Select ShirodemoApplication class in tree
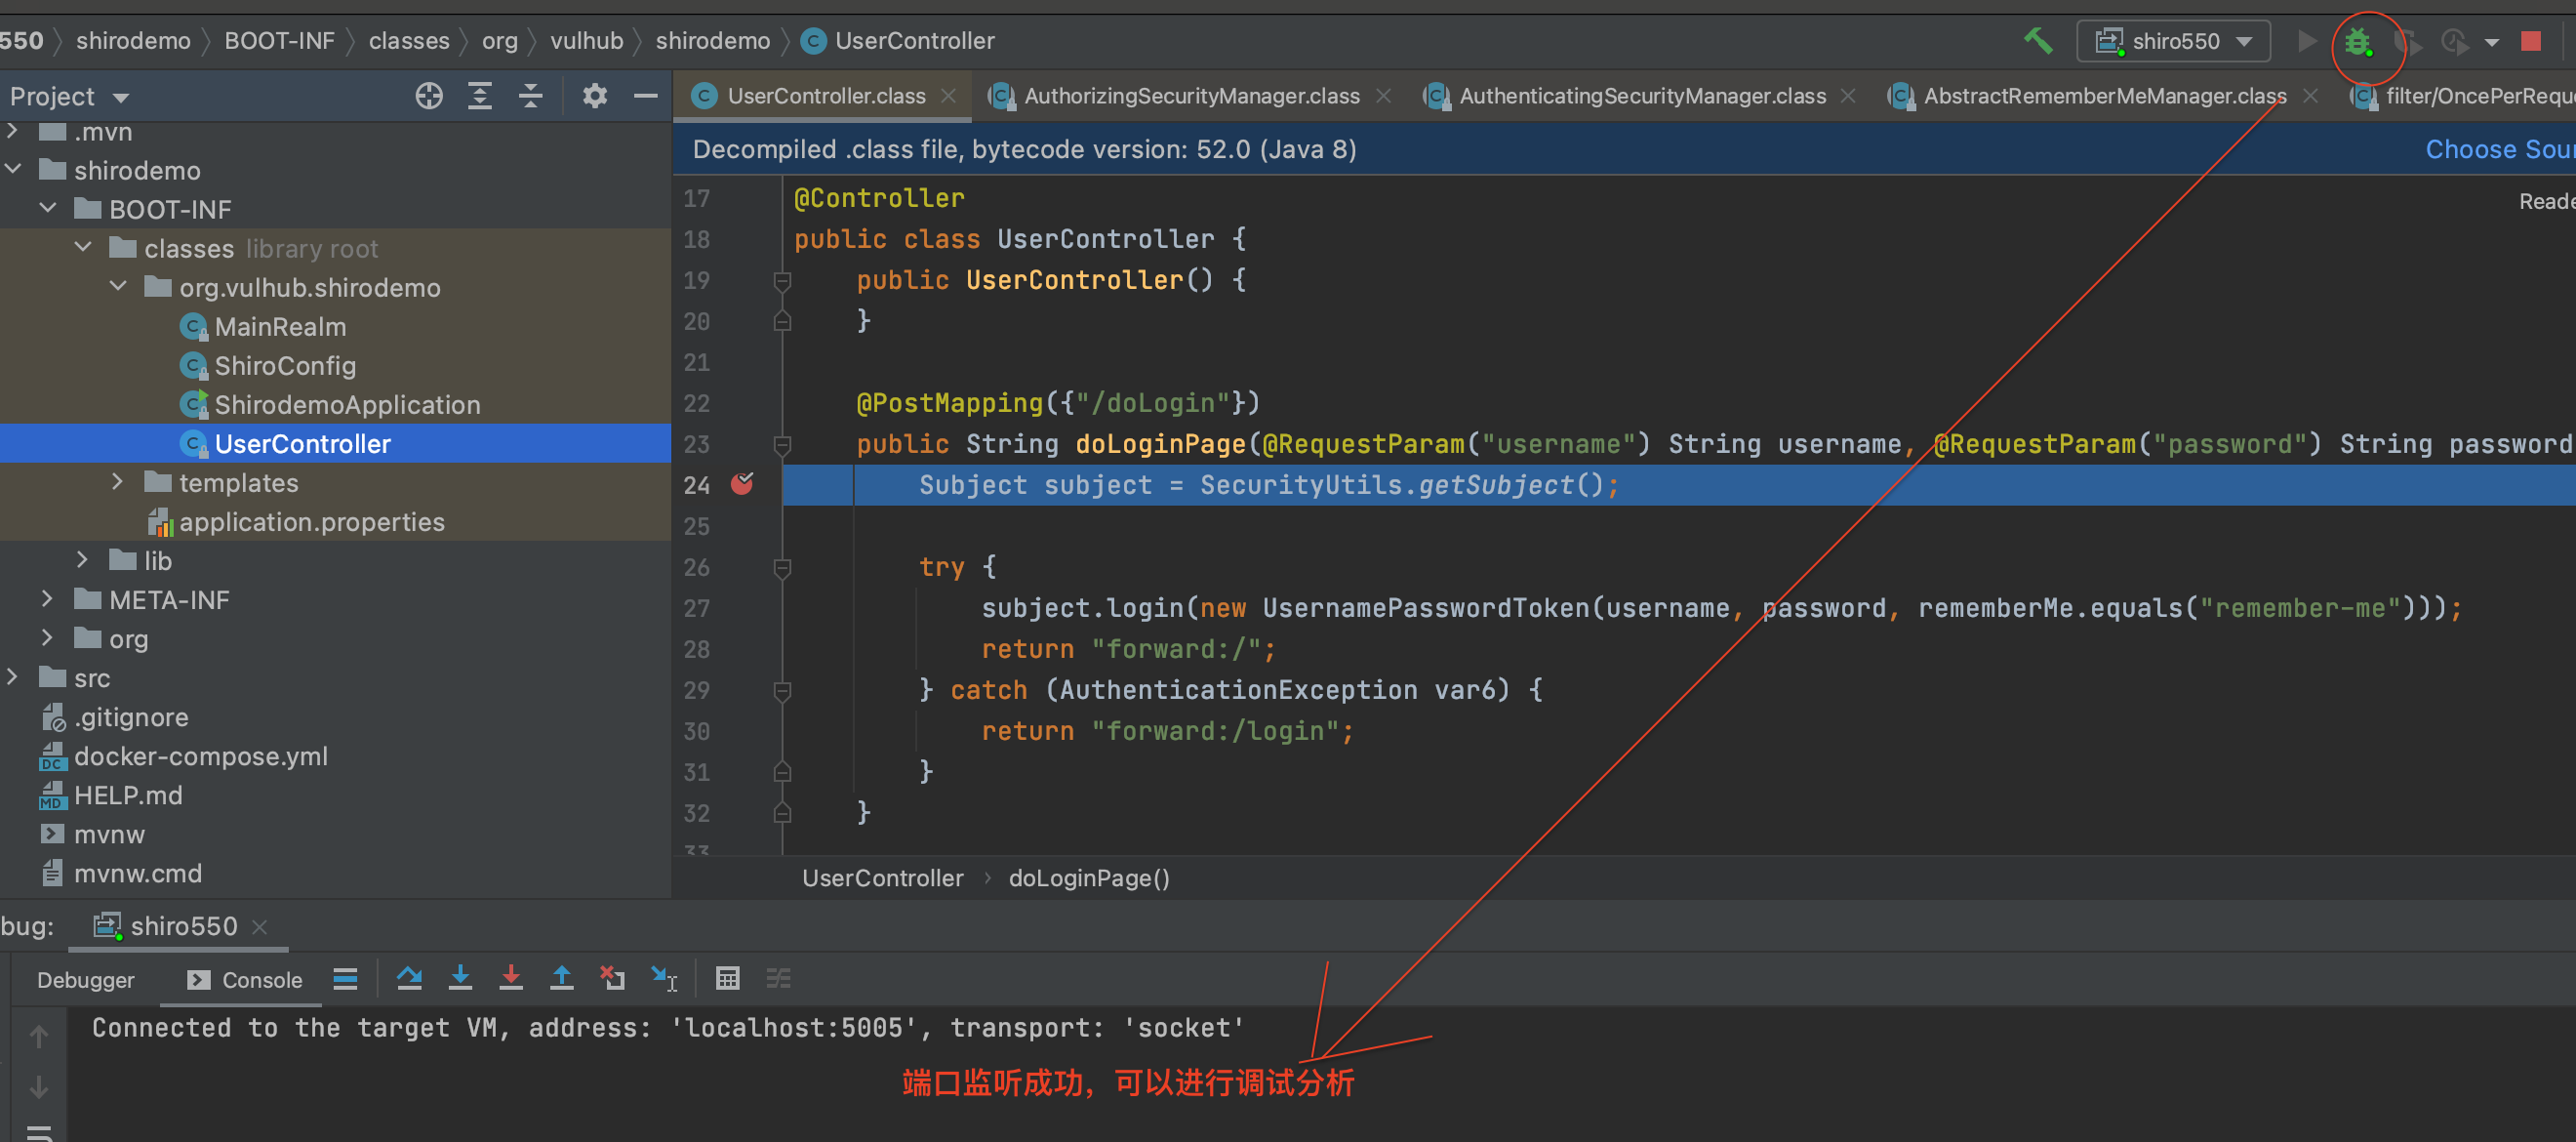The width and height of the screenshot is (2576, 1142). coord(347,405)
